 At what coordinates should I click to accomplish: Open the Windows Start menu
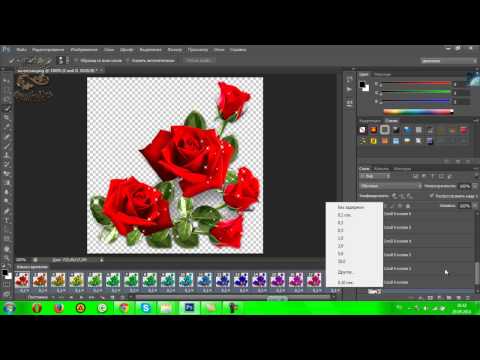(x=9, y=308)
